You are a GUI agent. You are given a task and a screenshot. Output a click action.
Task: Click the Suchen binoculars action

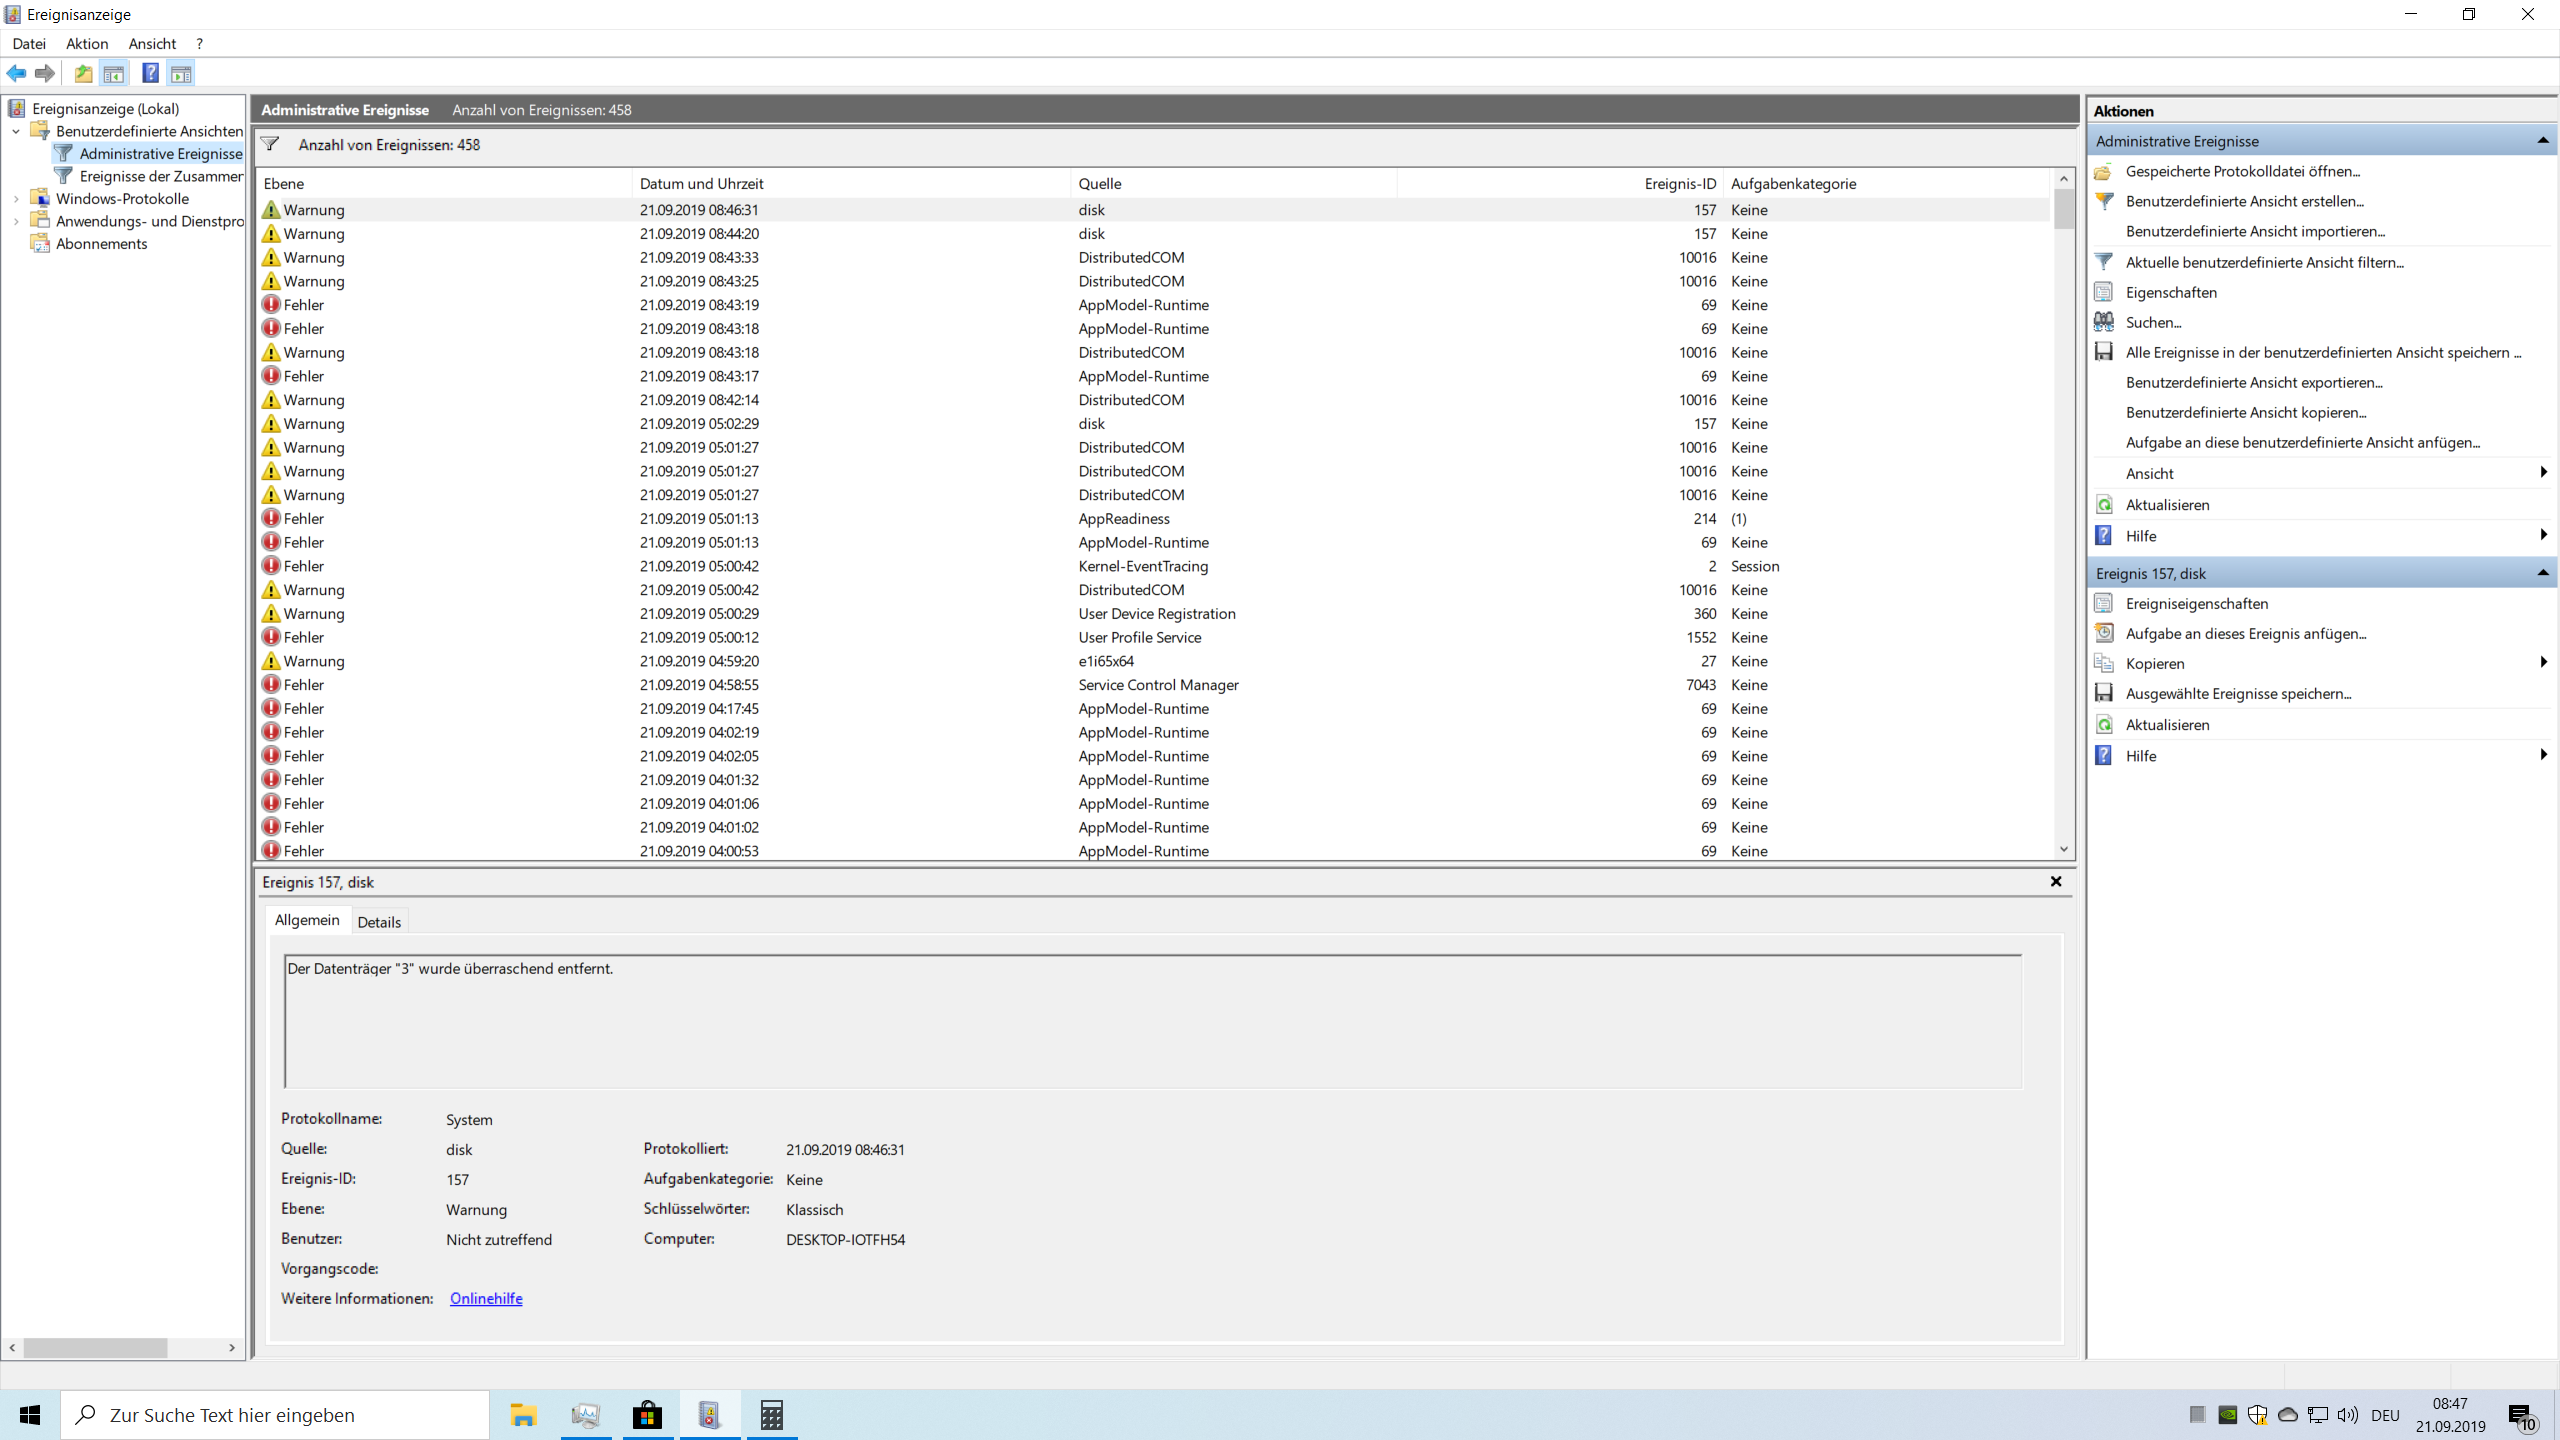click(2153, 322)
